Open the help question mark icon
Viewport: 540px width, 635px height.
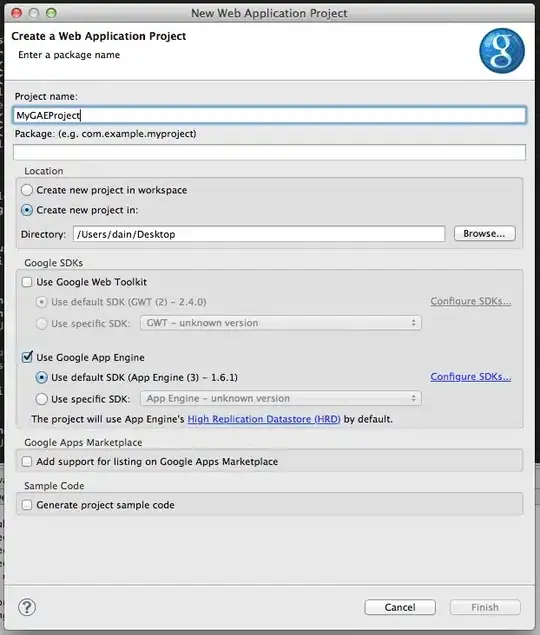pos(27,607)
